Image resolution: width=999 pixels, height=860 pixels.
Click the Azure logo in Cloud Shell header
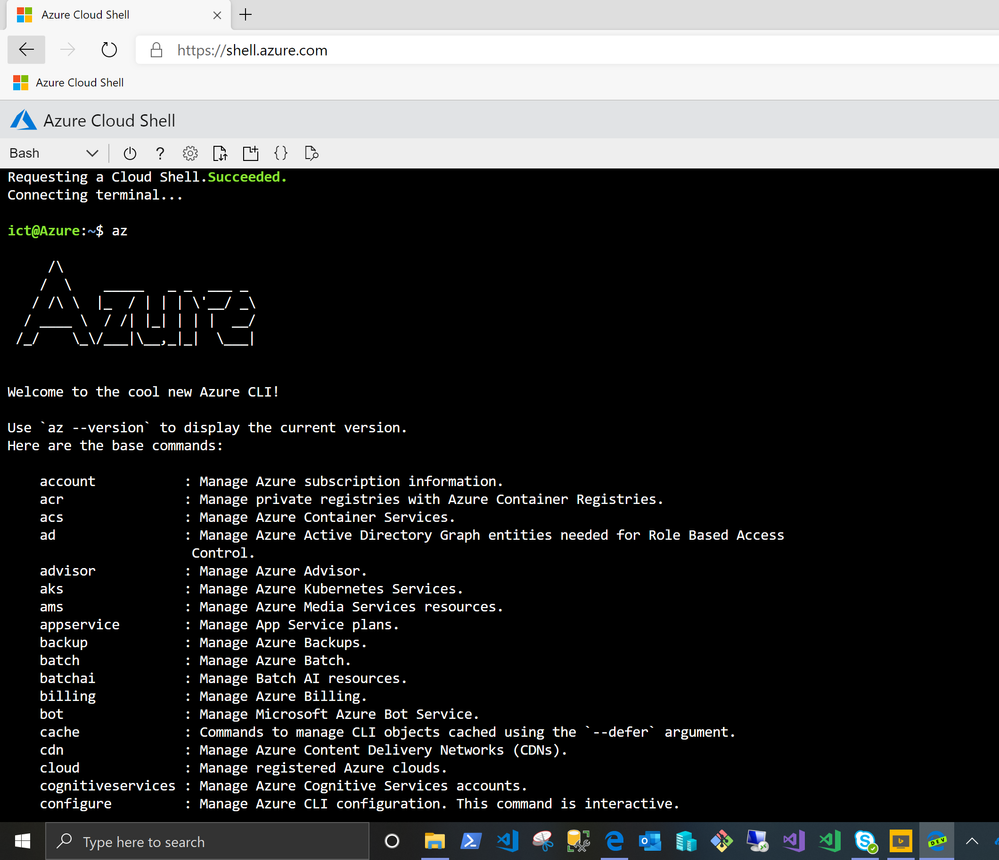tap(24, 120)
